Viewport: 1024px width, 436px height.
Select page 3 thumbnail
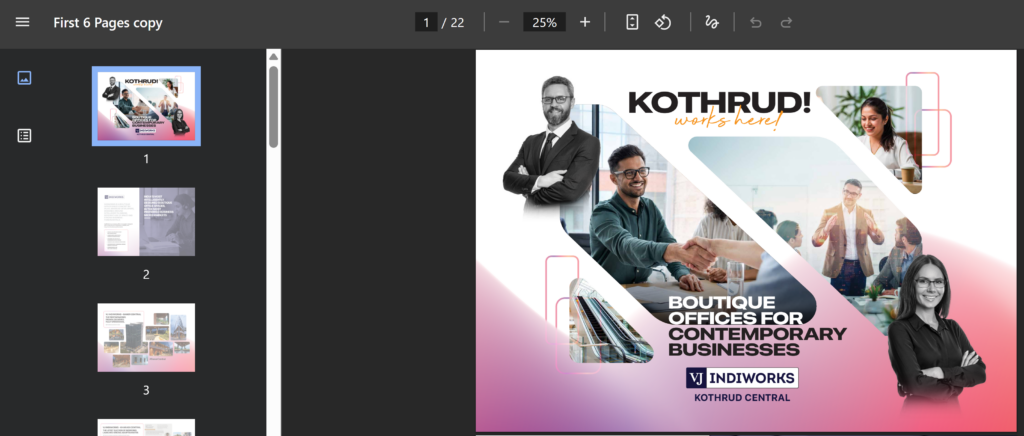[146, 337]
